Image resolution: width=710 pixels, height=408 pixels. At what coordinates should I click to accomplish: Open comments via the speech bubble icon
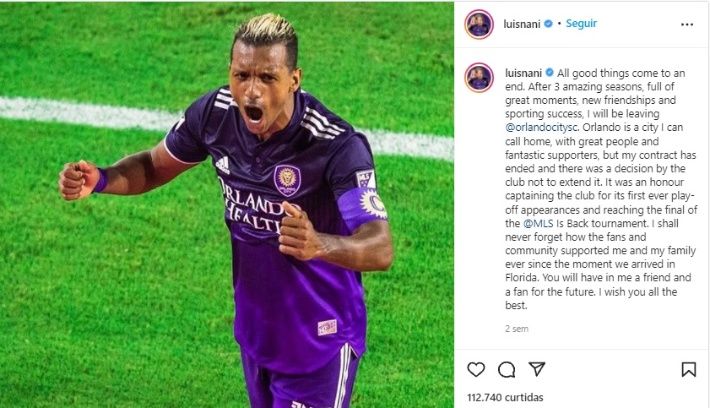pos(506,370)
